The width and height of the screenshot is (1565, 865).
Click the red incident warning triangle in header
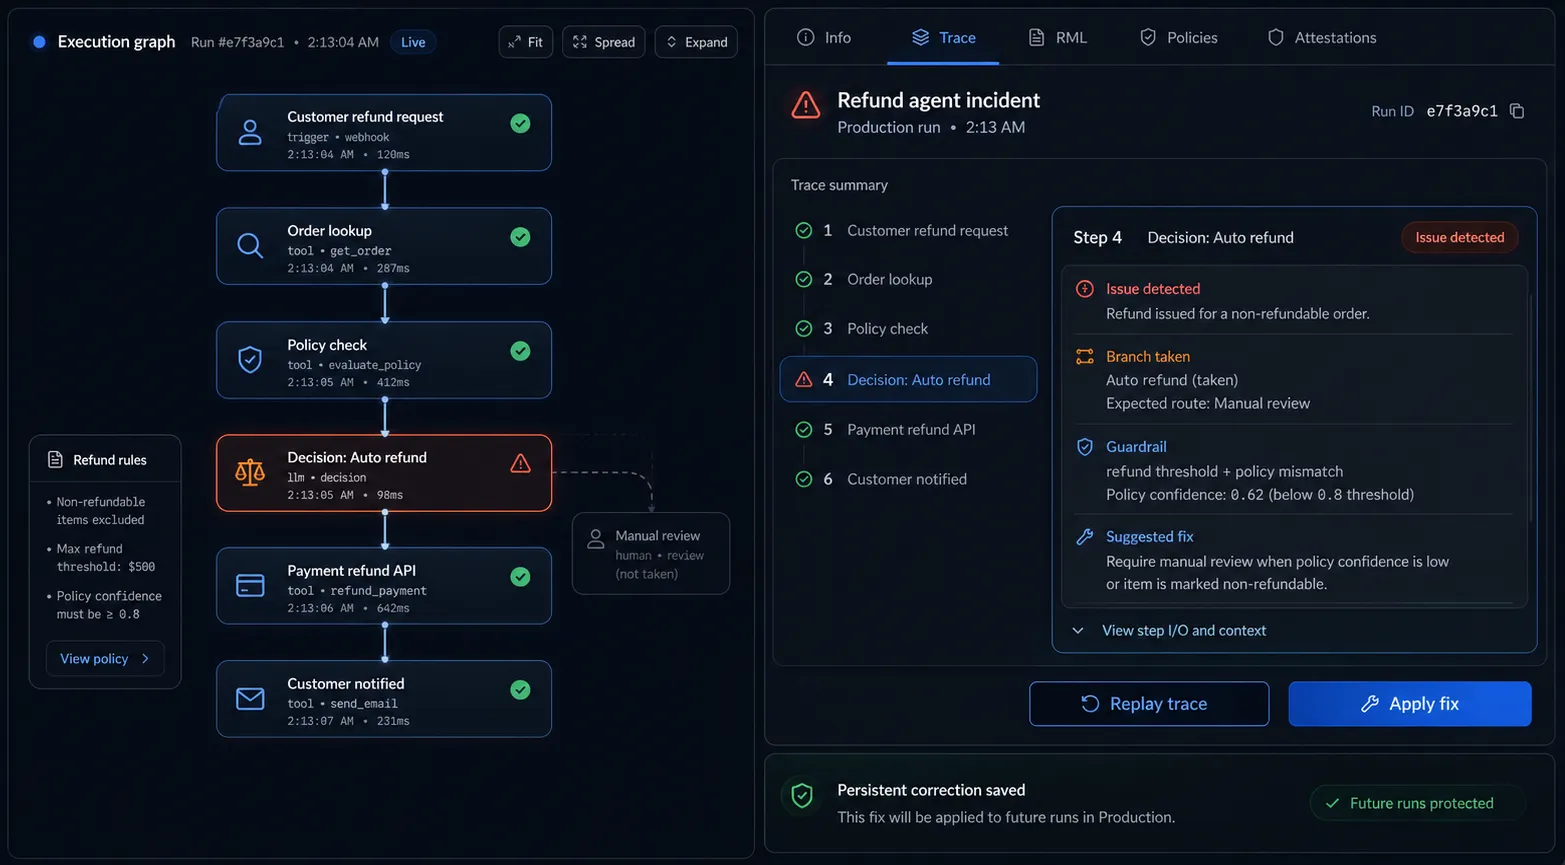point(806,105)
